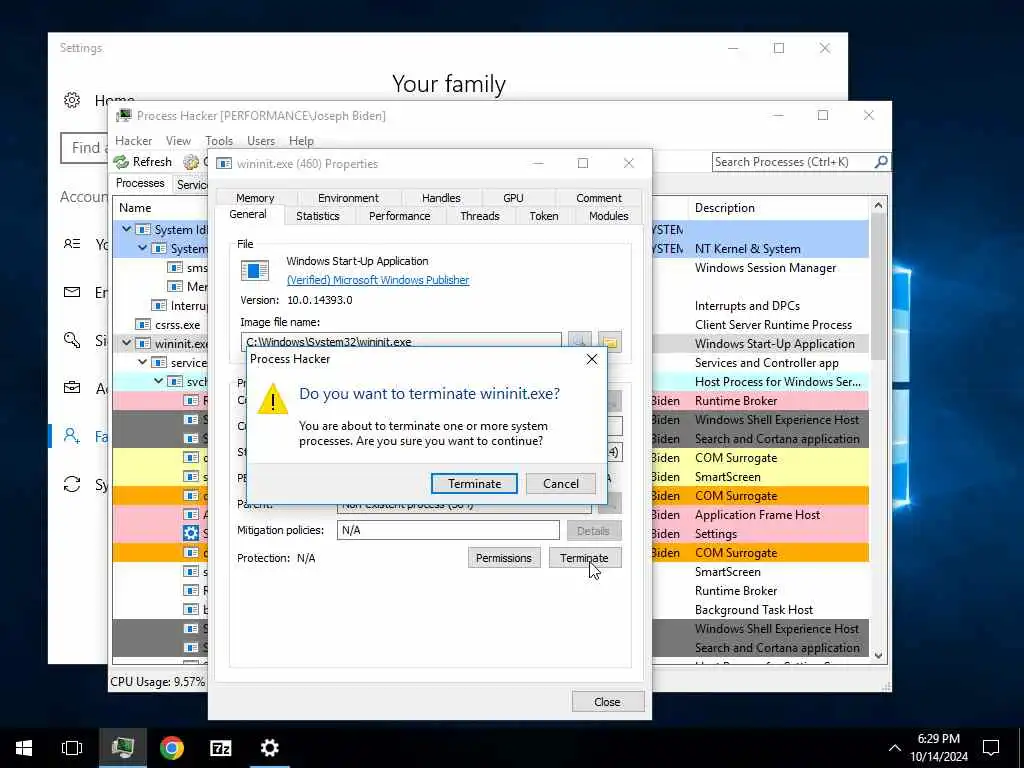Viewport: 1024px width, 768px height.
Task: Open the Action Center notifications icon
Action: tap(991, 748)
